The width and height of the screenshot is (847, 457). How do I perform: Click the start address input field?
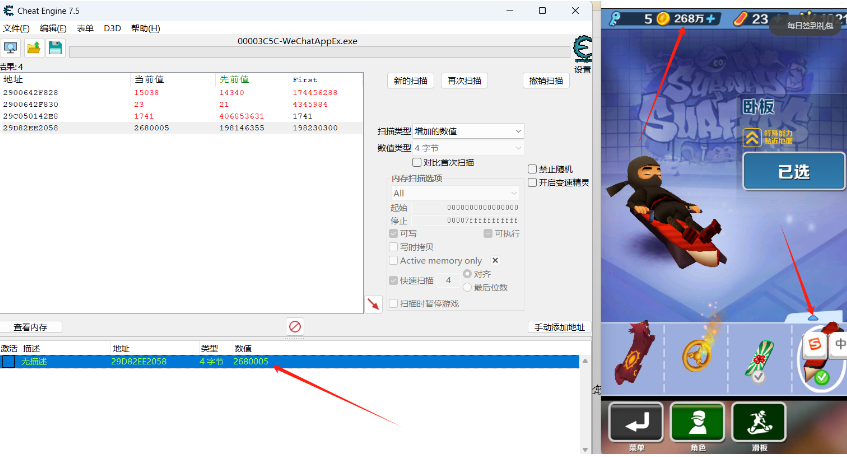click(x=466, y=207)
